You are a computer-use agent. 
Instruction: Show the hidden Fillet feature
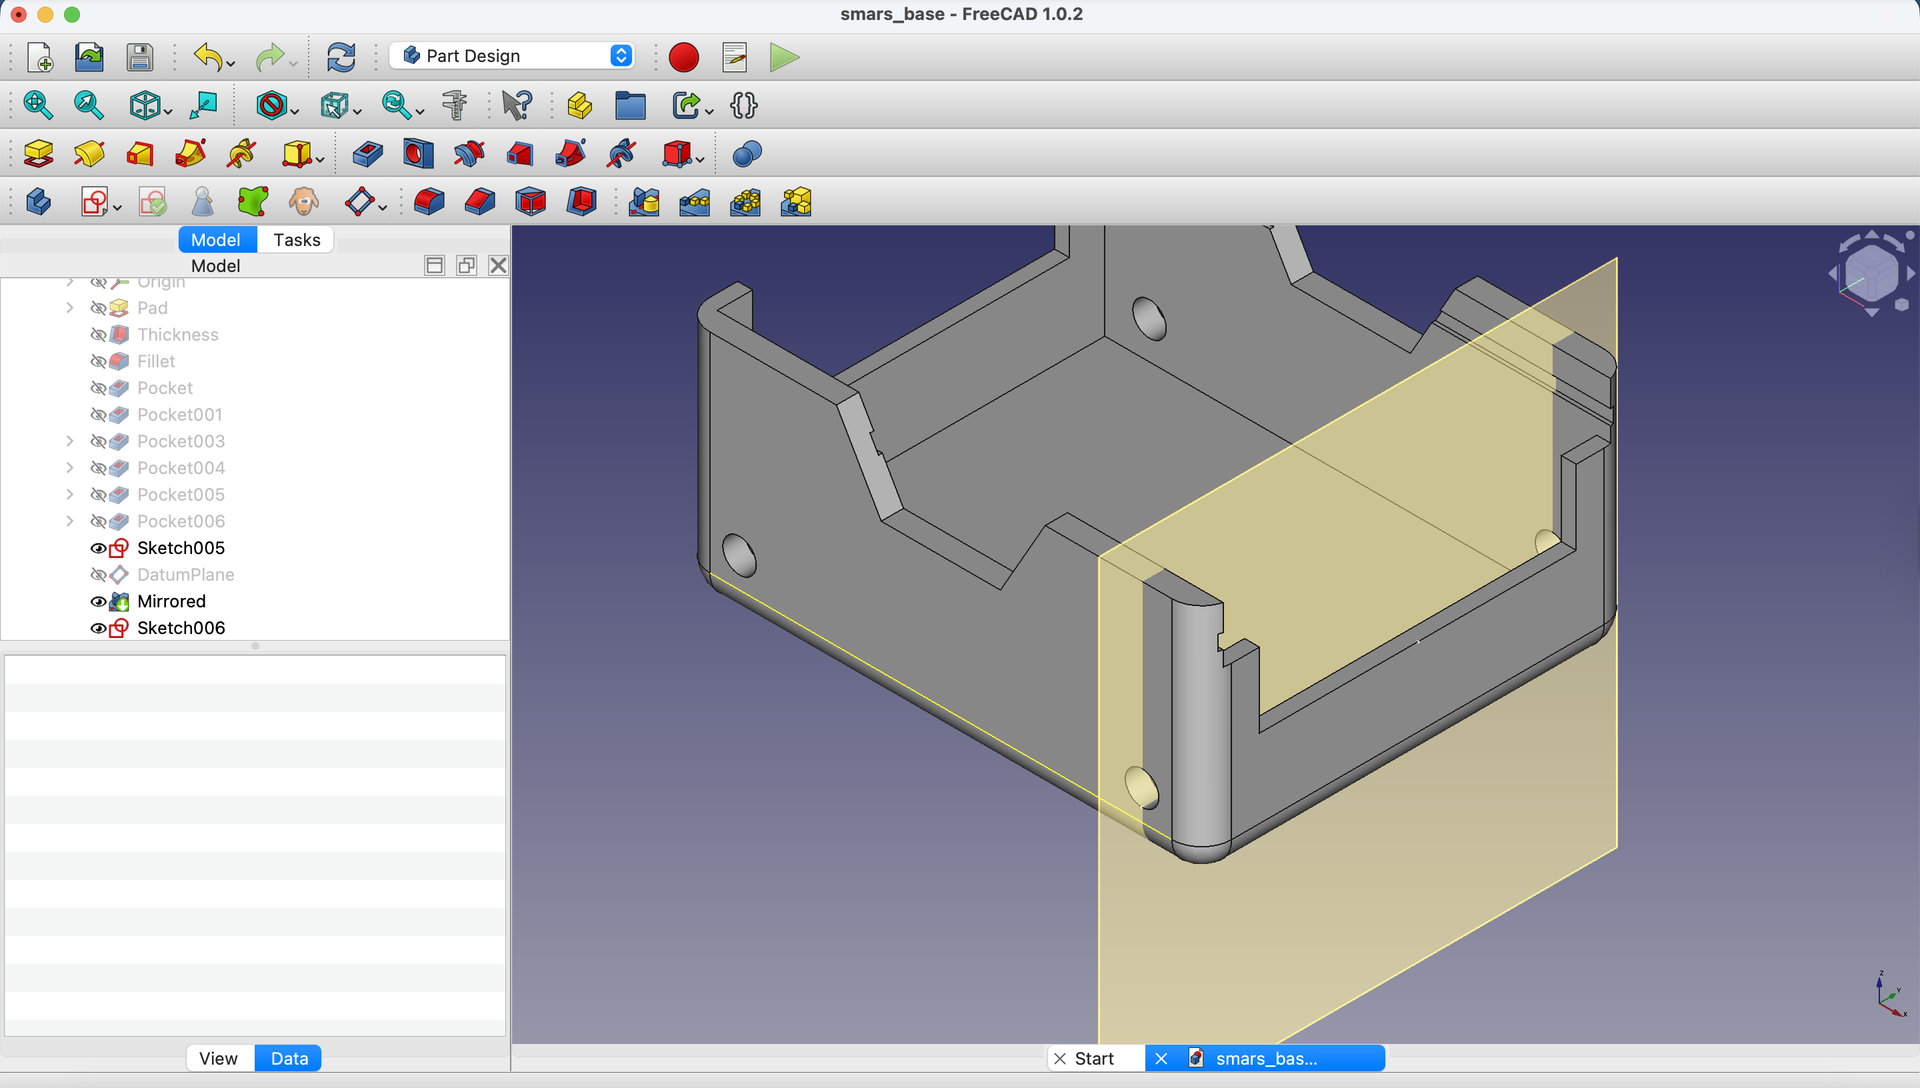(98, 362)
